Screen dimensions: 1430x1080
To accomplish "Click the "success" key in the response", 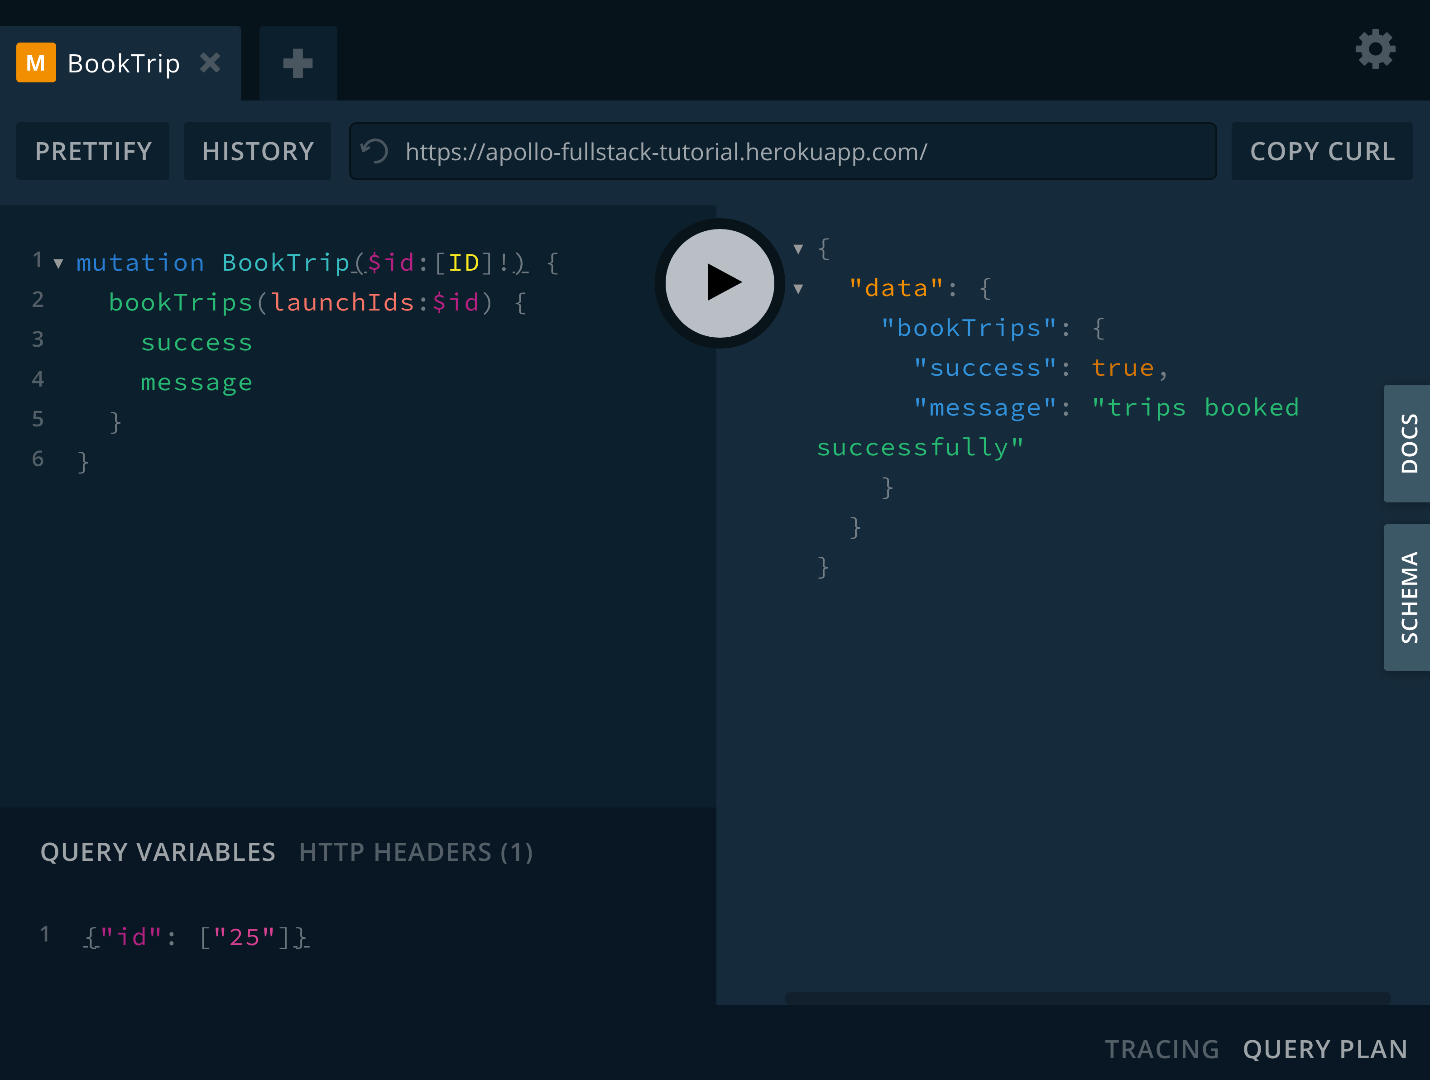I will click(x=986, y=368).
